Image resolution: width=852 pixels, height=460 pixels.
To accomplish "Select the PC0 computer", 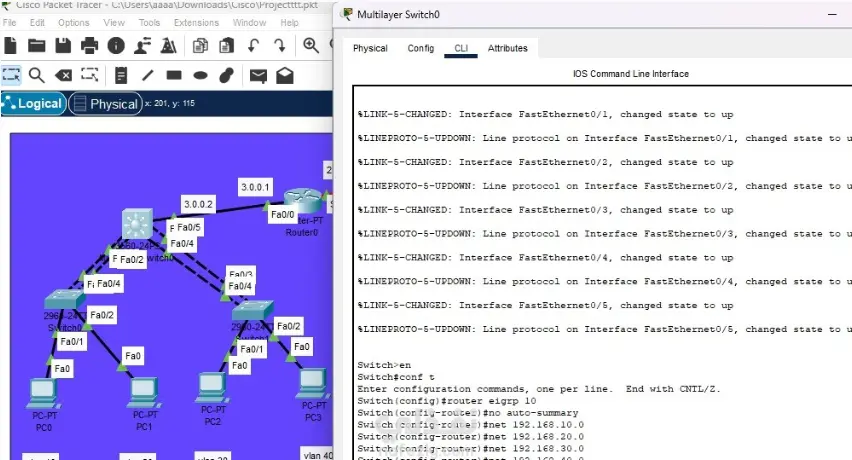I will coord(43,393).
